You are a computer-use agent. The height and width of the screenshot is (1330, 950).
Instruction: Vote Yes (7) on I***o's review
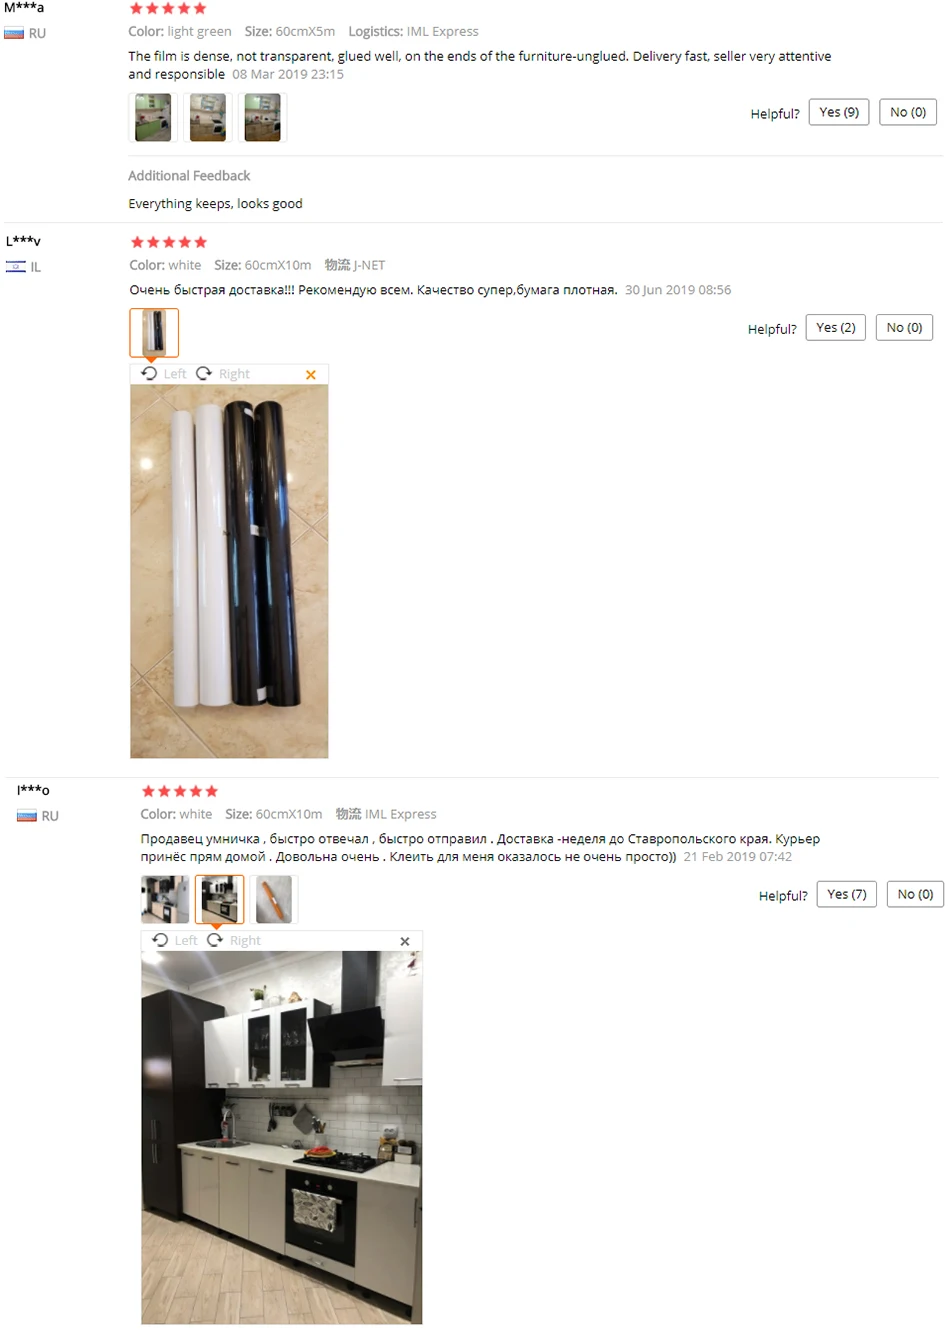847,894
